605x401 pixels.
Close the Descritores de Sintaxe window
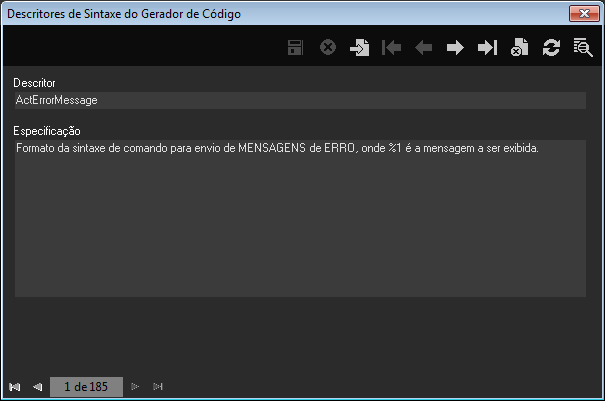pyautogui.click(x=582, y=14)
